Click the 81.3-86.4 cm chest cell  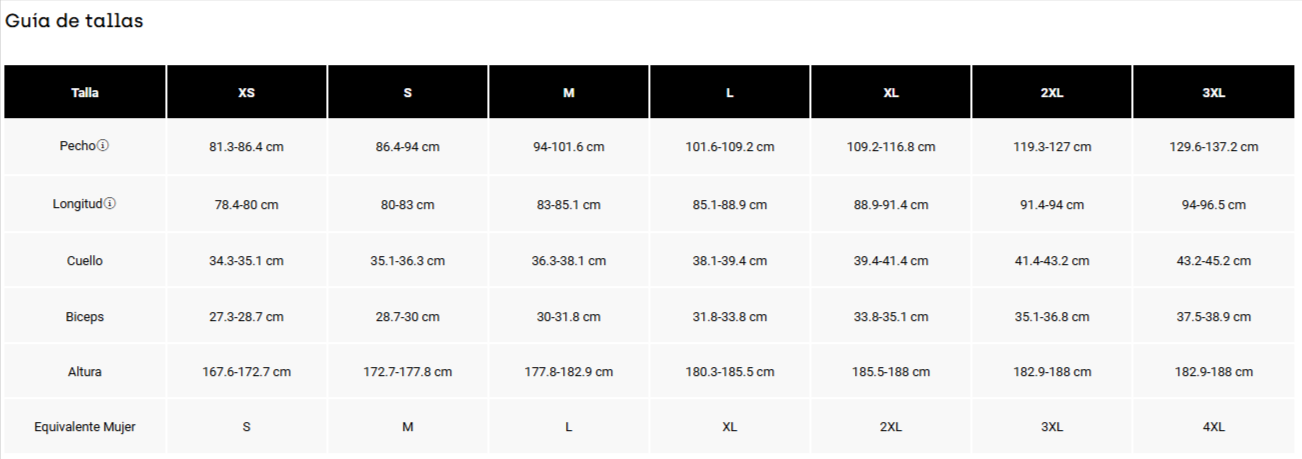[246, 147]
